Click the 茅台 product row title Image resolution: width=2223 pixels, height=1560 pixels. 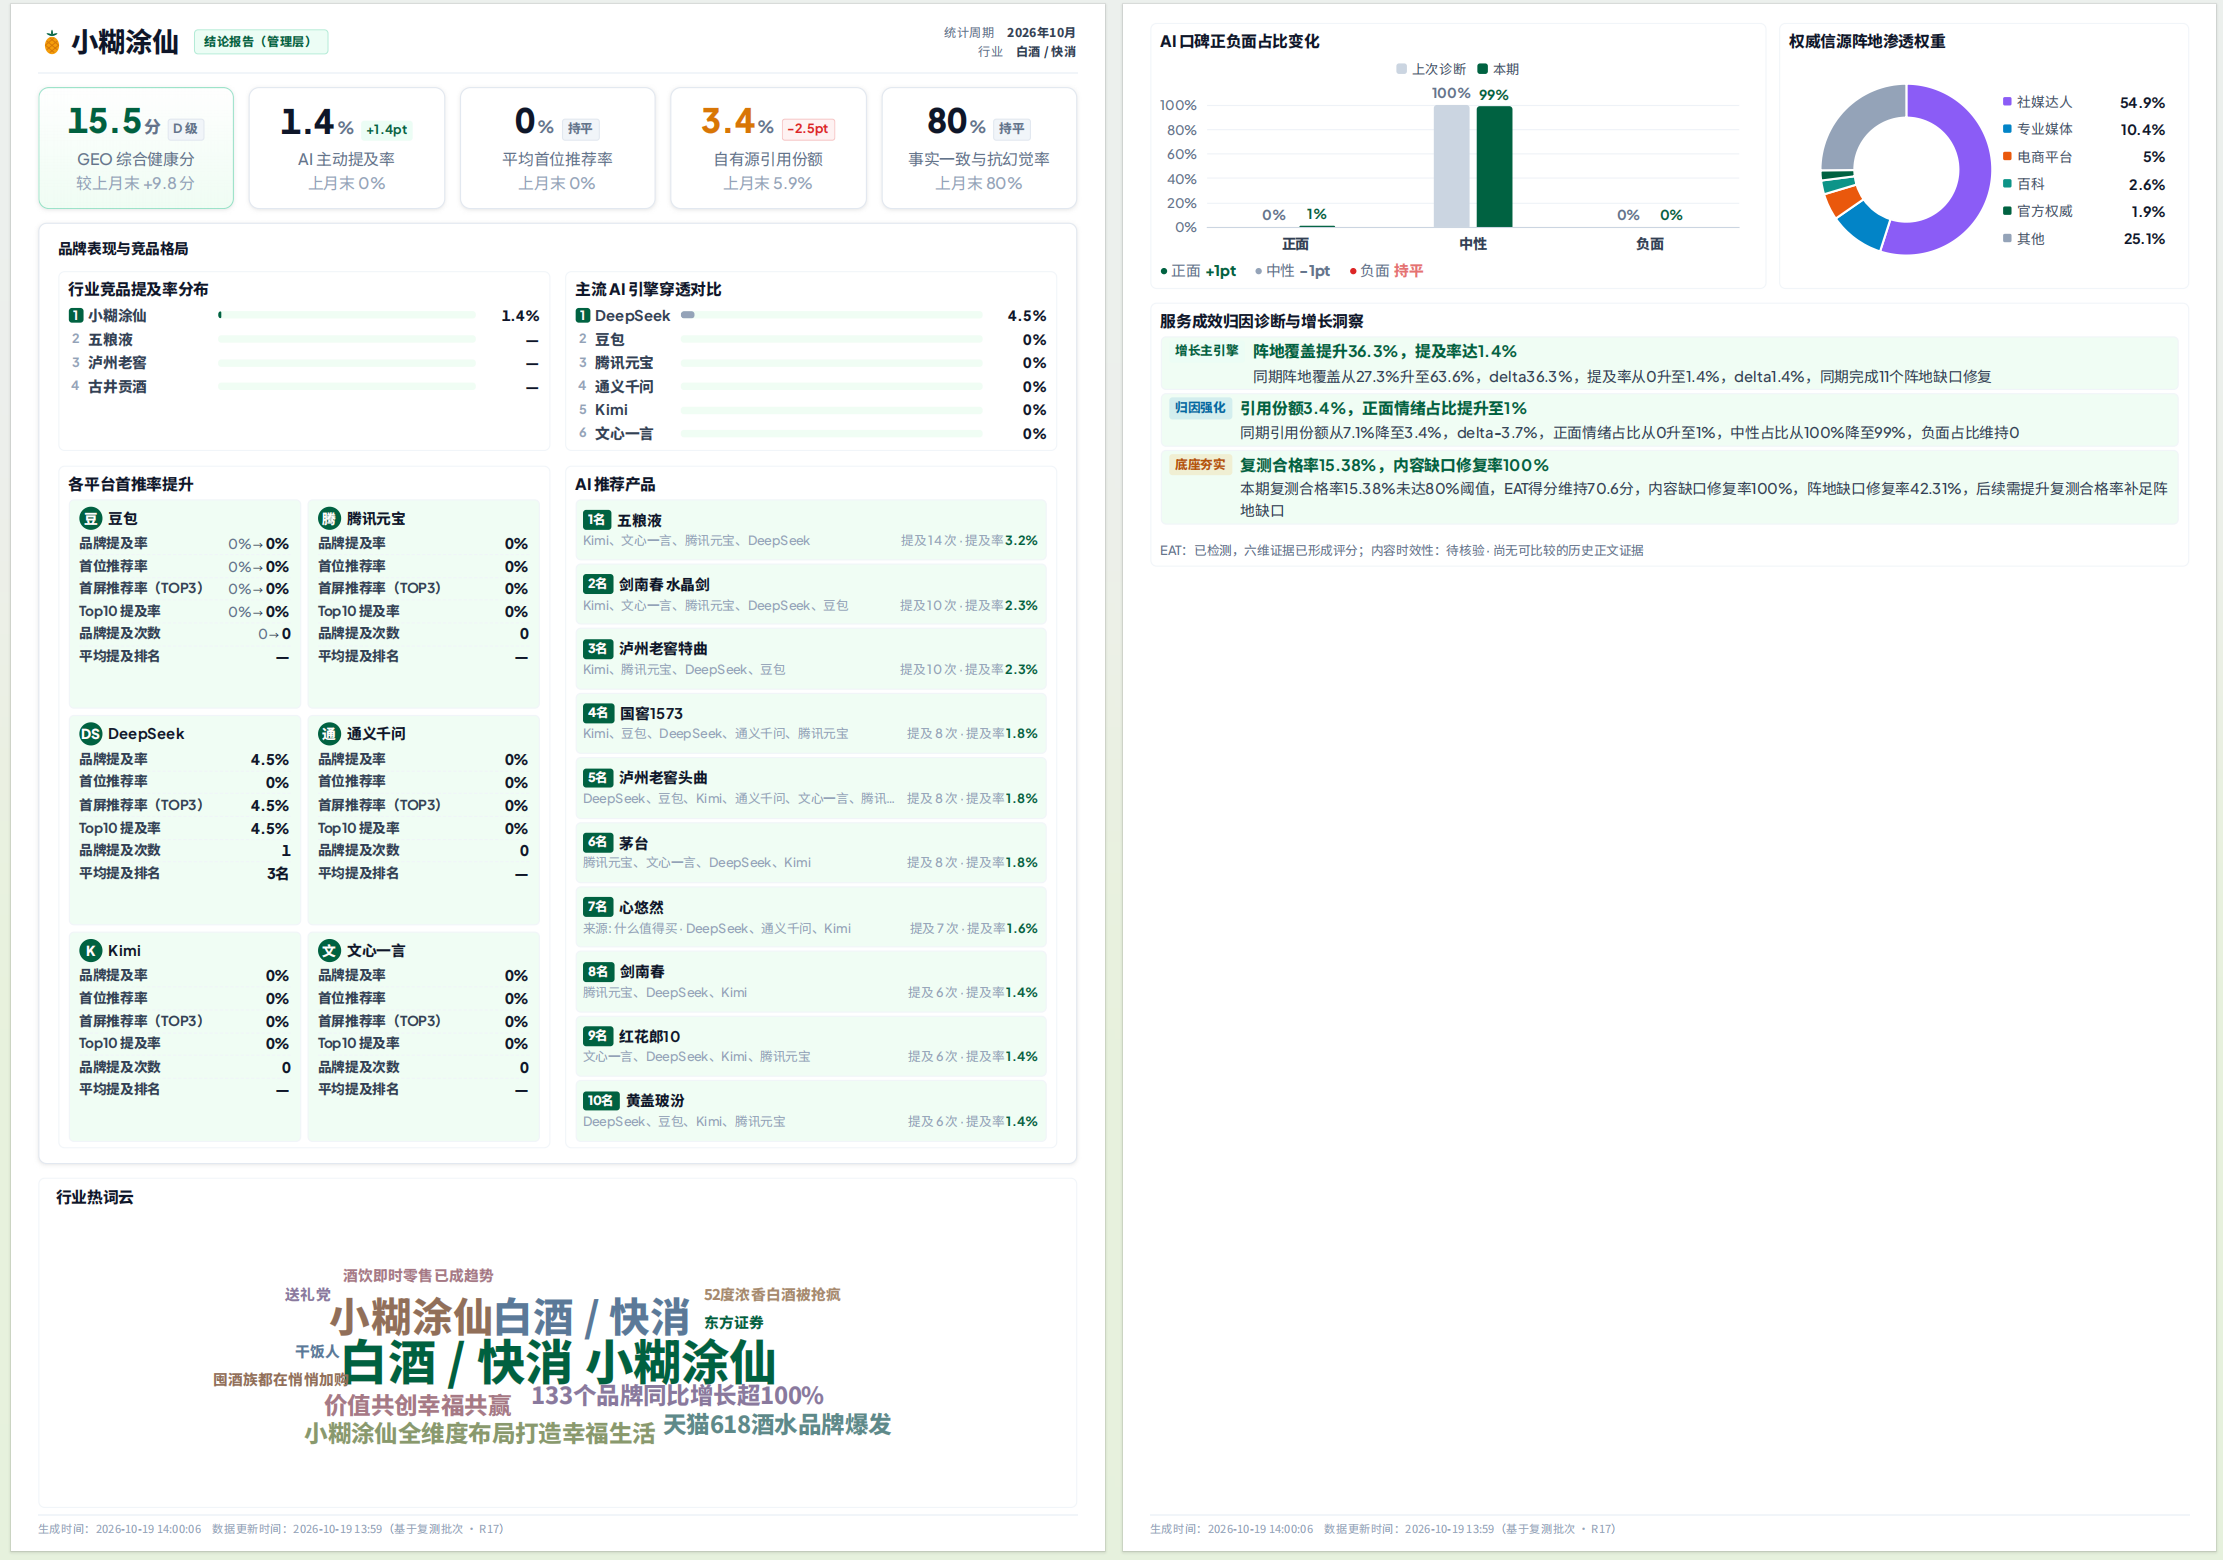click(634, 842)
